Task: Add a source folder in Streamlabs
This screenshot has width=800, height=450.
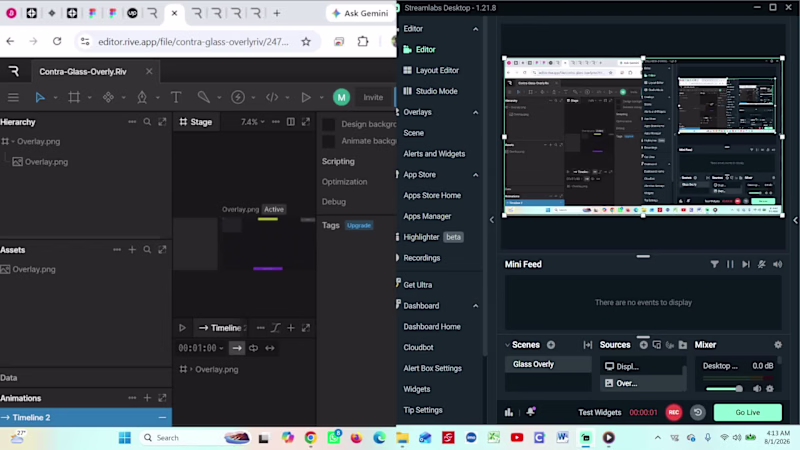Action: [683, 345]
